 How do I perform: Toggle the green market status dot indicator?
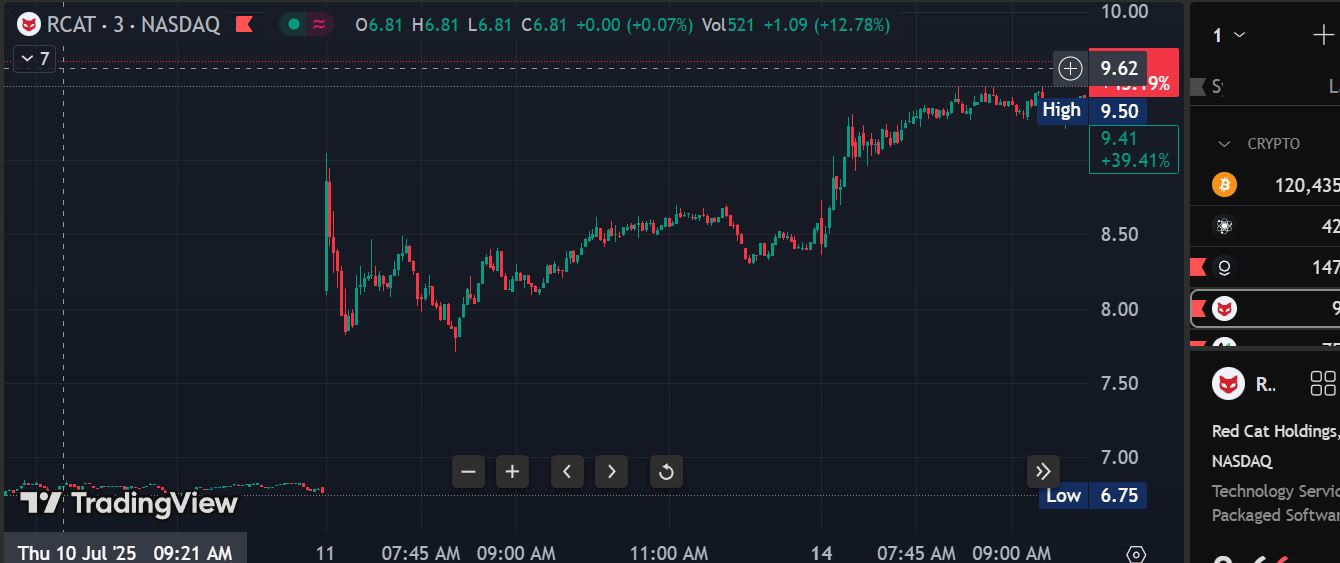click(294, 24)
